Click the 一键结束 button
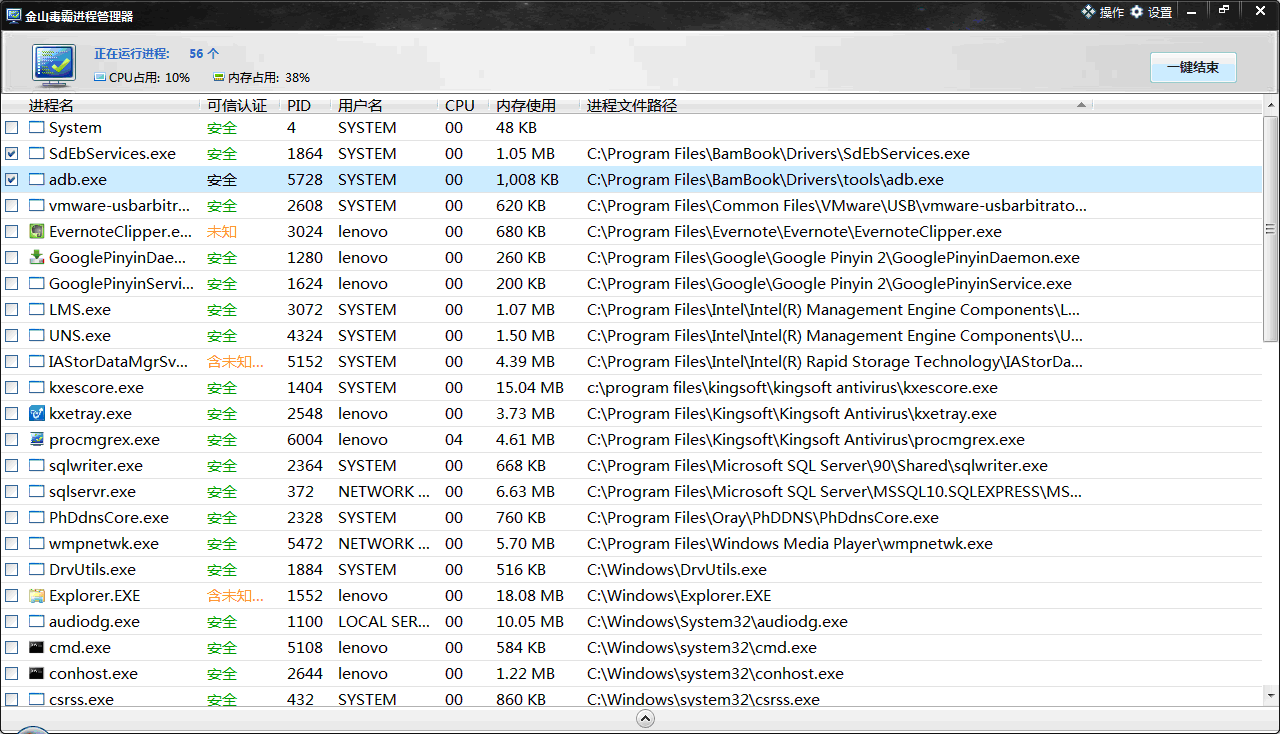 (x=1192, y=68)
